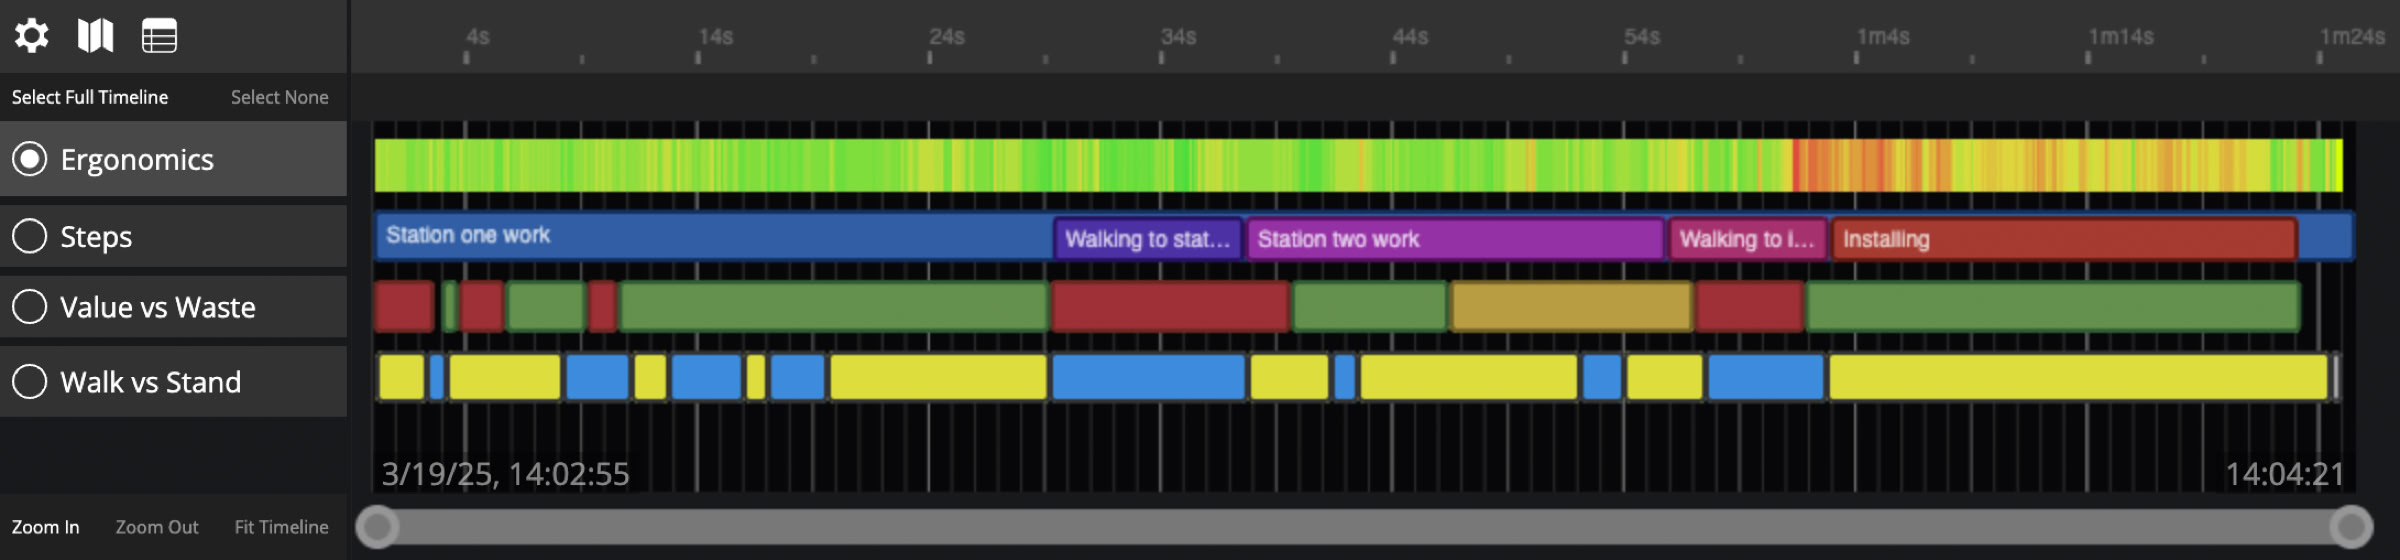Click the gold segment in value row

[x=1570, y=306]
